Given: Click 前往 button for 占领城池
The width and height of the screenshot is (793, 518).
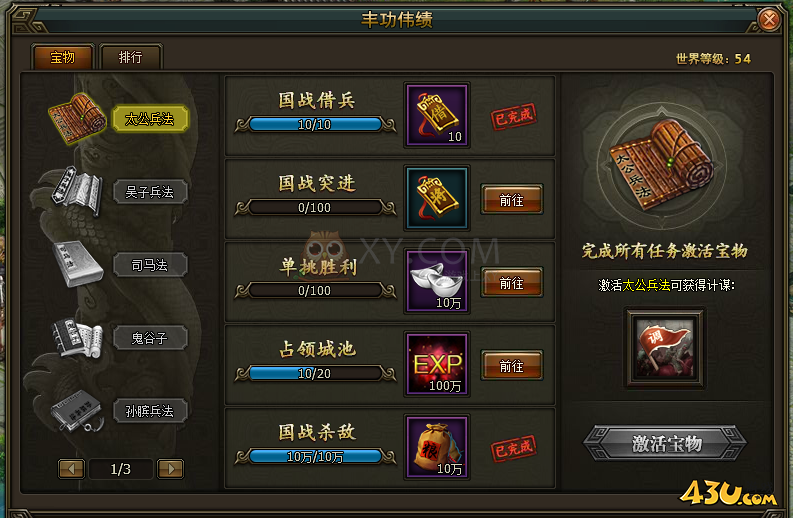Looking at the screenshot, I should pyautogui.click(x=512, y=366).
